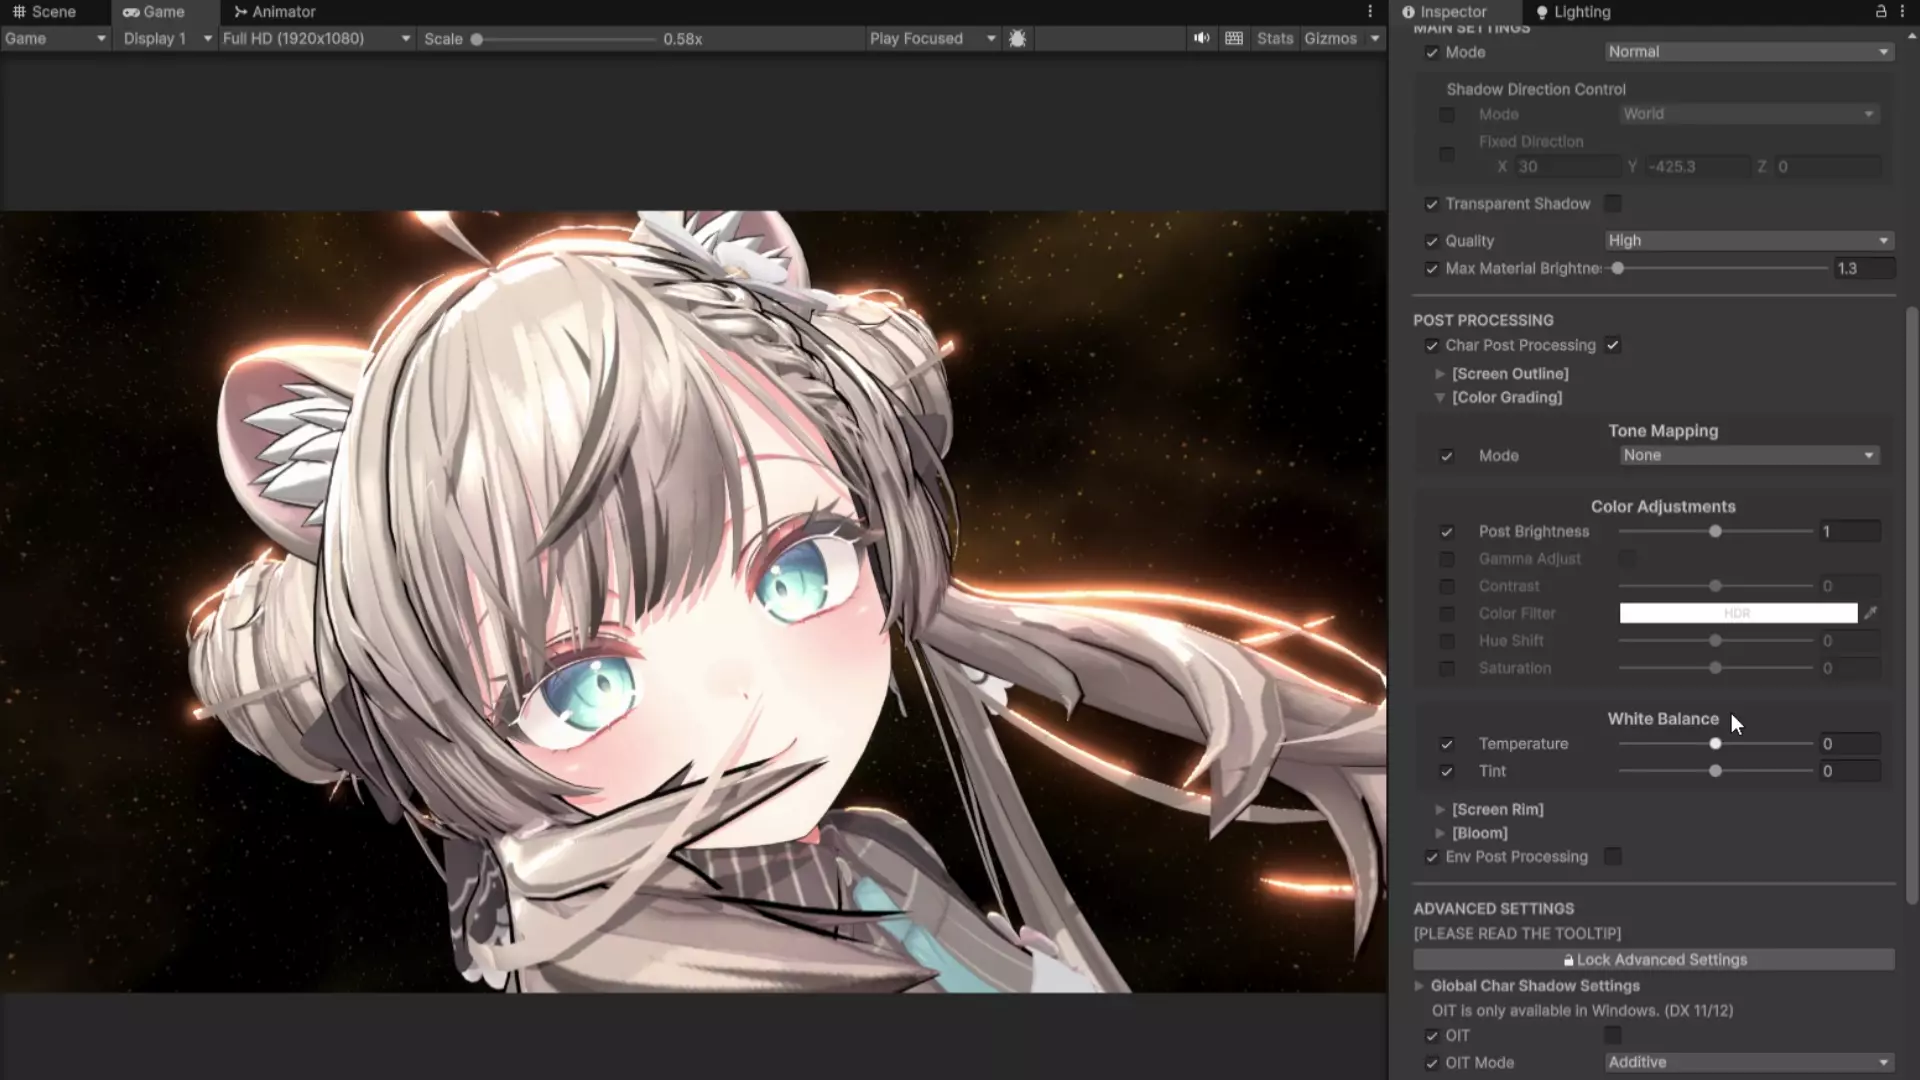Switch to the Lighting tab
Viewport: 1920px width, 1080px height.
1573,12
